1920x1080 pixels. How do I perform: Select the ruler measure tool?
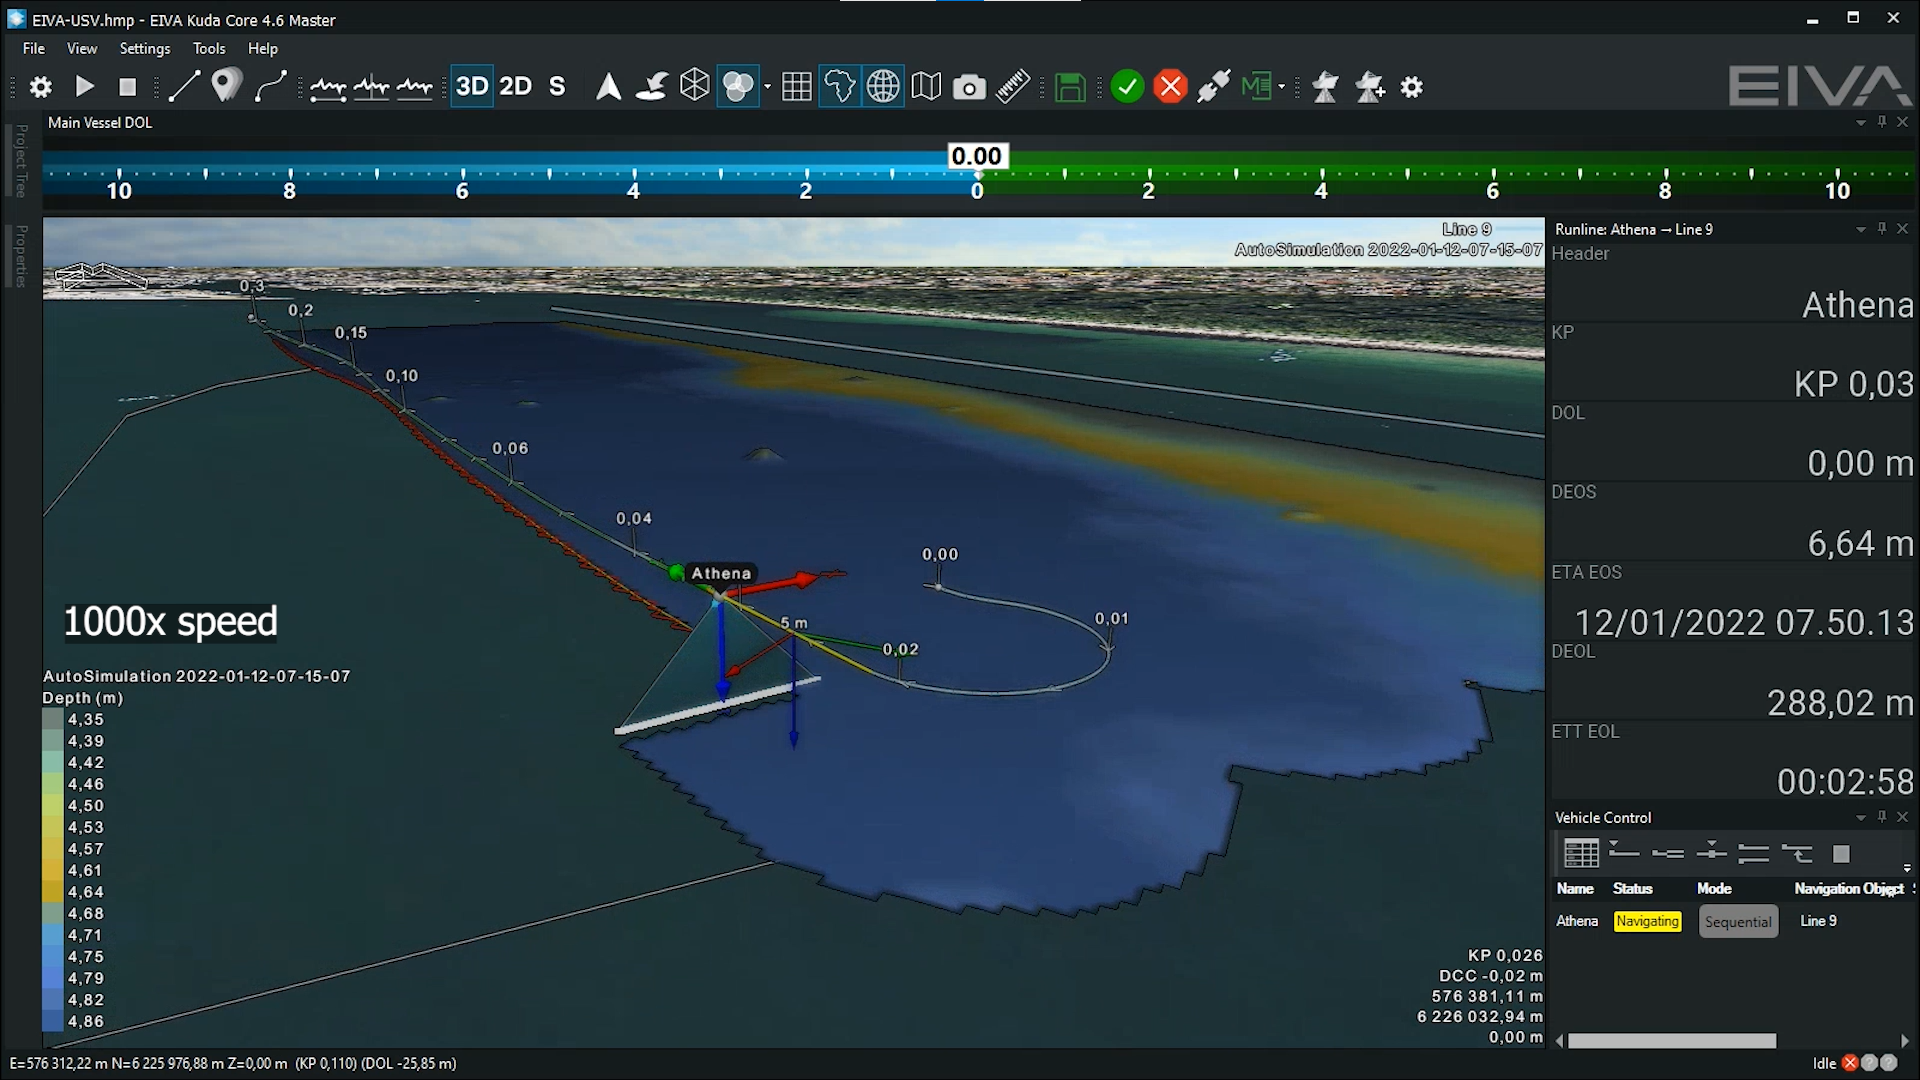1012,87
